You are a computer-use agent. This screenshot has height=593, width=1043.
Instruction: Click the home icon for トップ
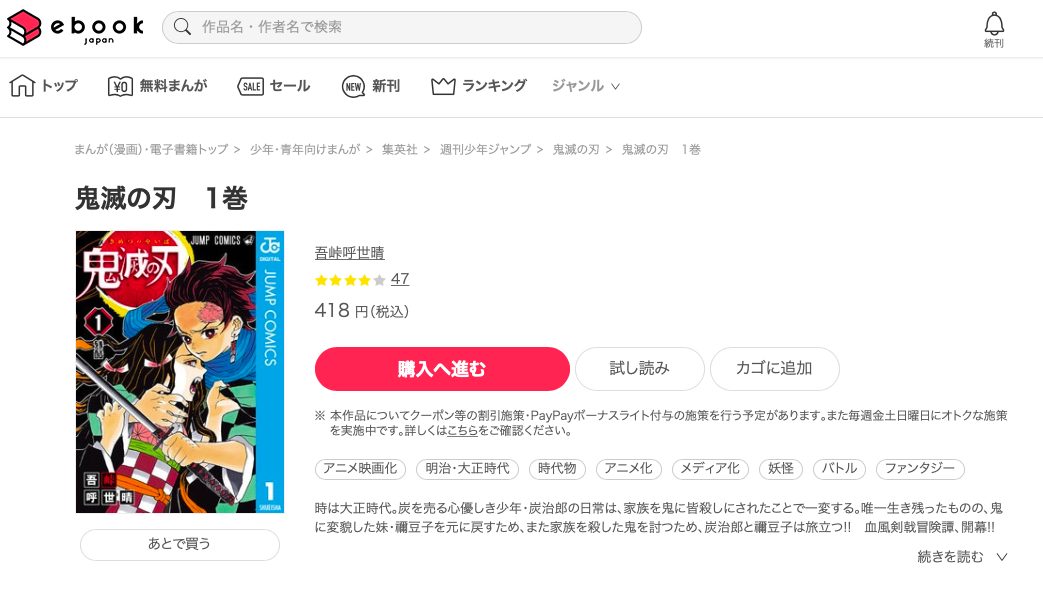tap(22, 86)
